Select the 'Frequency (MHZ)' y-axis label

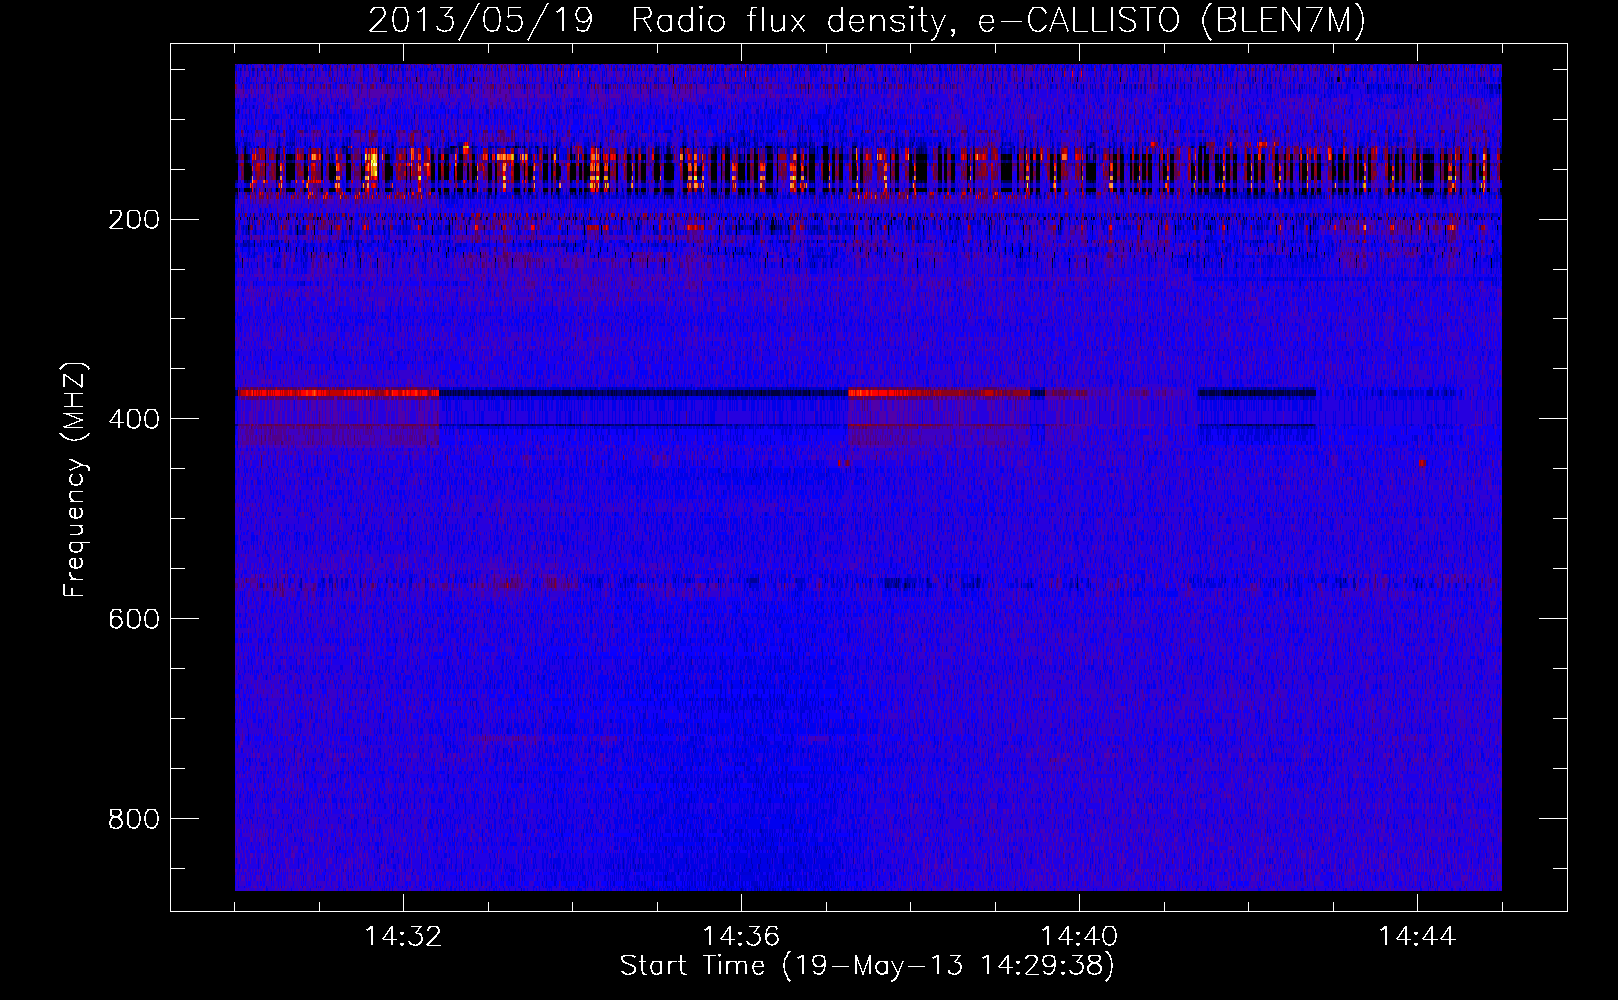[x=75, y=479]
